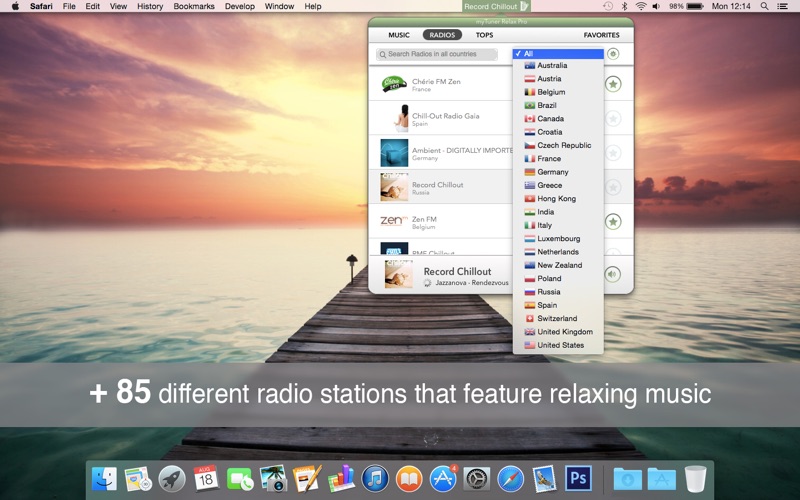Open Calendar from the Dock

point(206,479)
